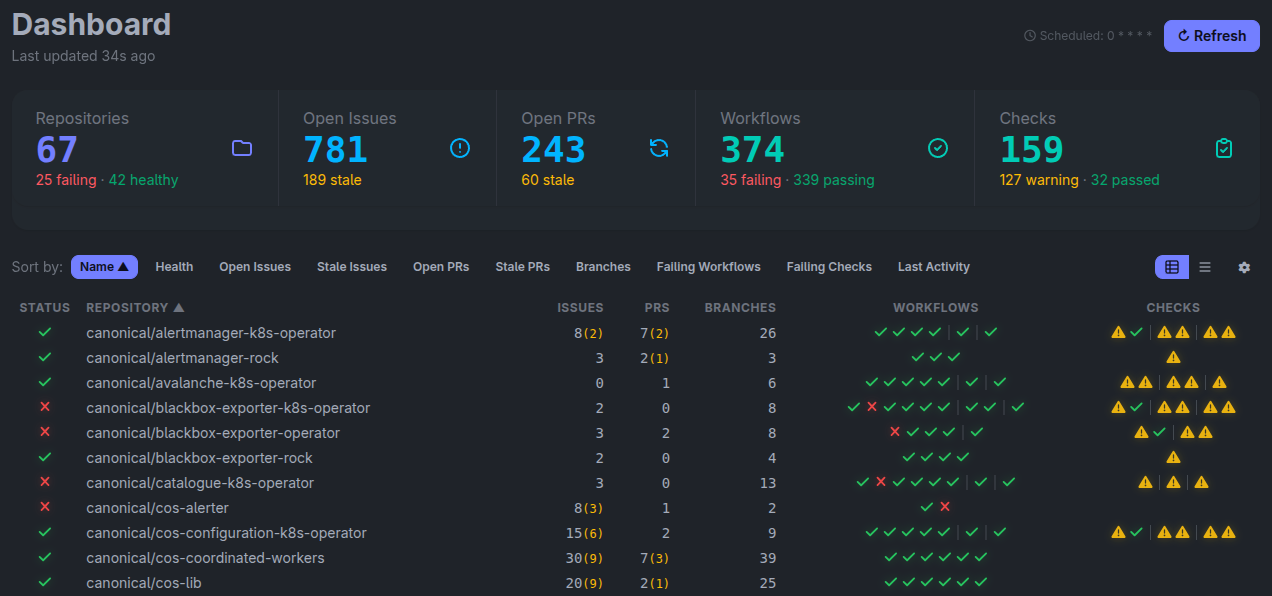The image size is (1272, 596).
Task: Toggle the Name sort order
Action: click(x=104, y=267)
